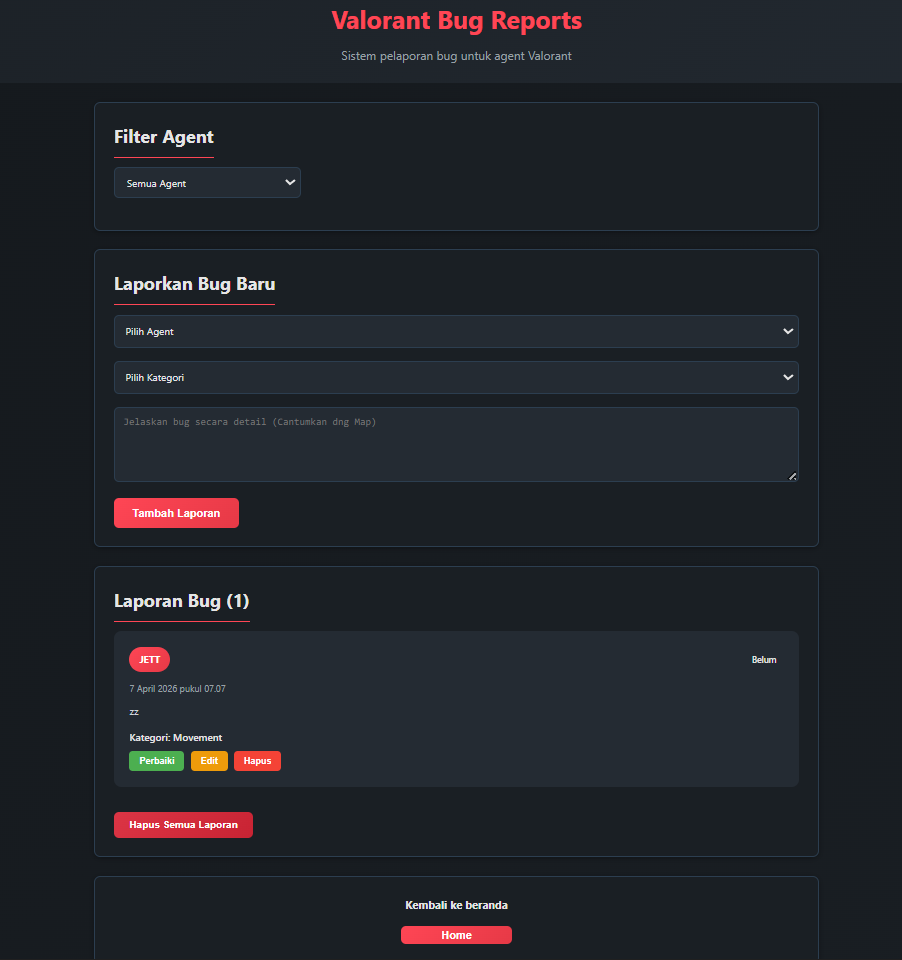The height and width of the screenshot is (960, 902).
Task: Click Hapus Semua Laporan button
Action: point(183,825)
